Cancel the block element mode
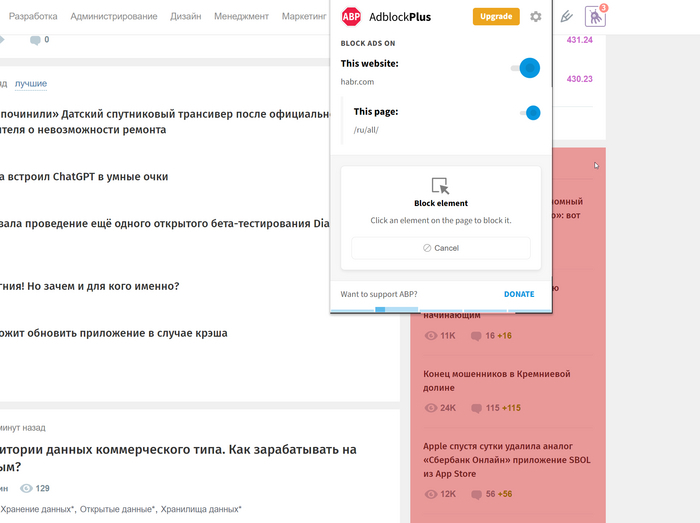 point(441,248)
